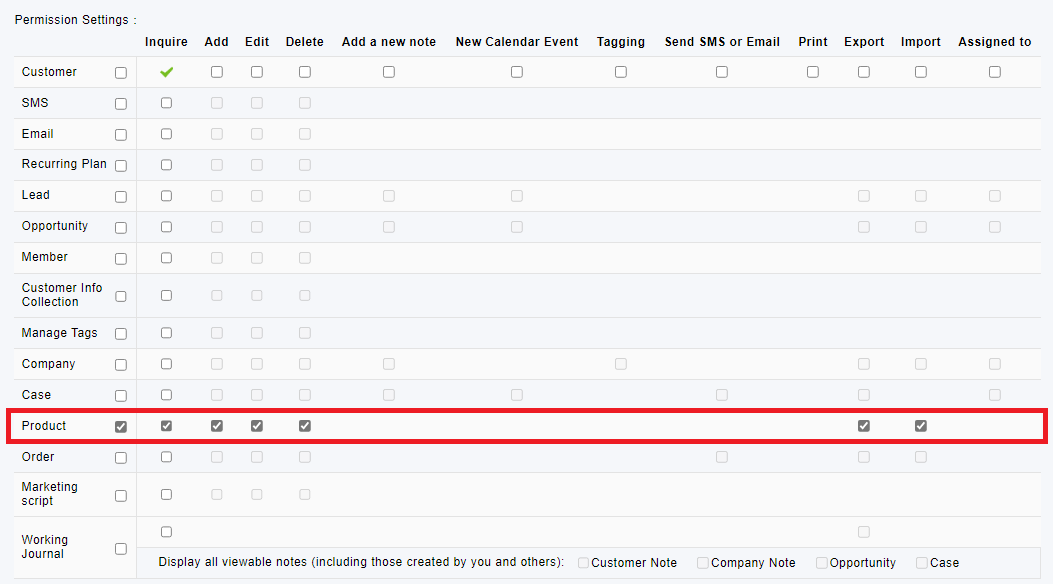Enable Inquire for Working Journal

coord(167,532)
